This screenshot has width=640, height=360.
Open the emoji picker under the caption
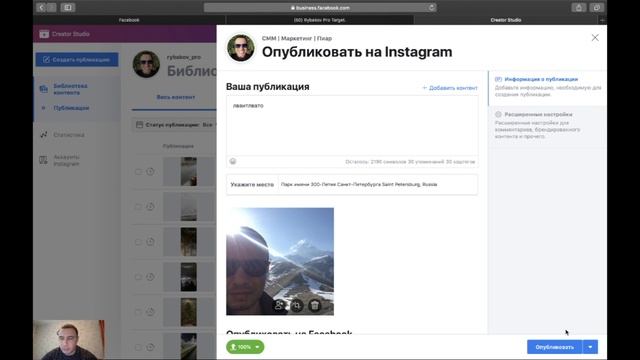click(x=233, y=161)
